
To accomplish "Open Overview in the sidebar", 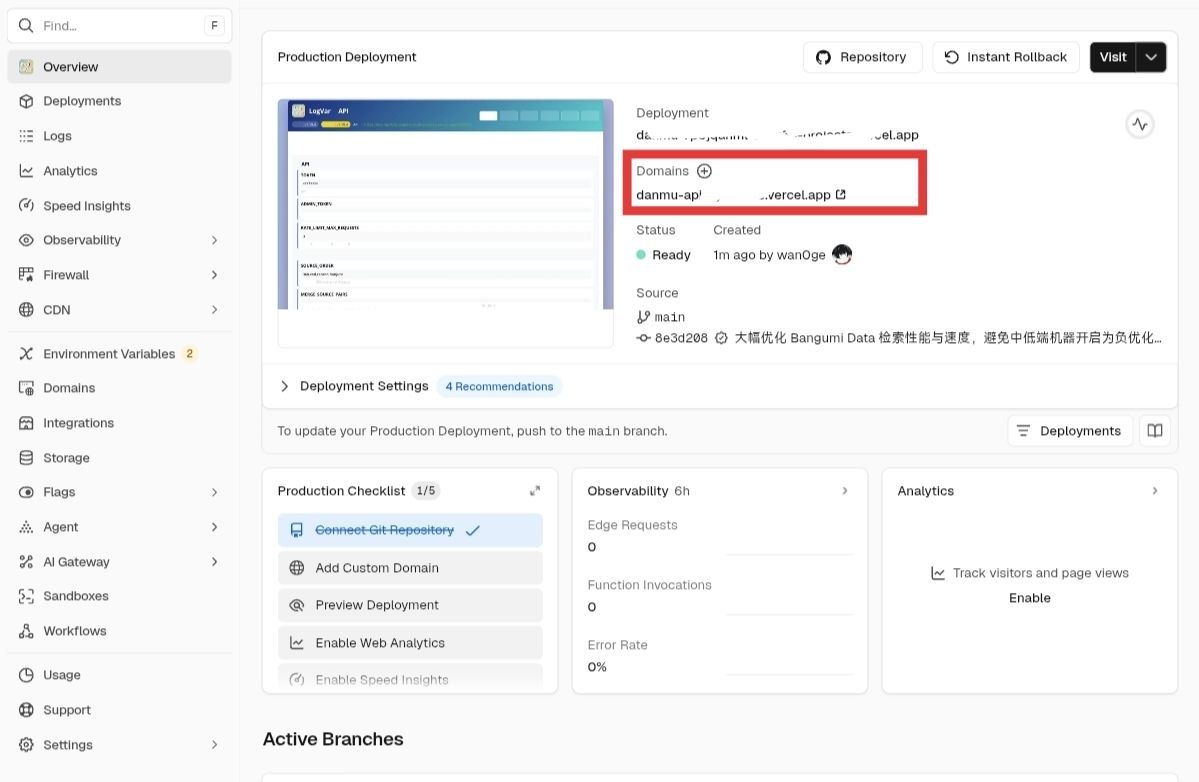I will (x=119, y=67).
